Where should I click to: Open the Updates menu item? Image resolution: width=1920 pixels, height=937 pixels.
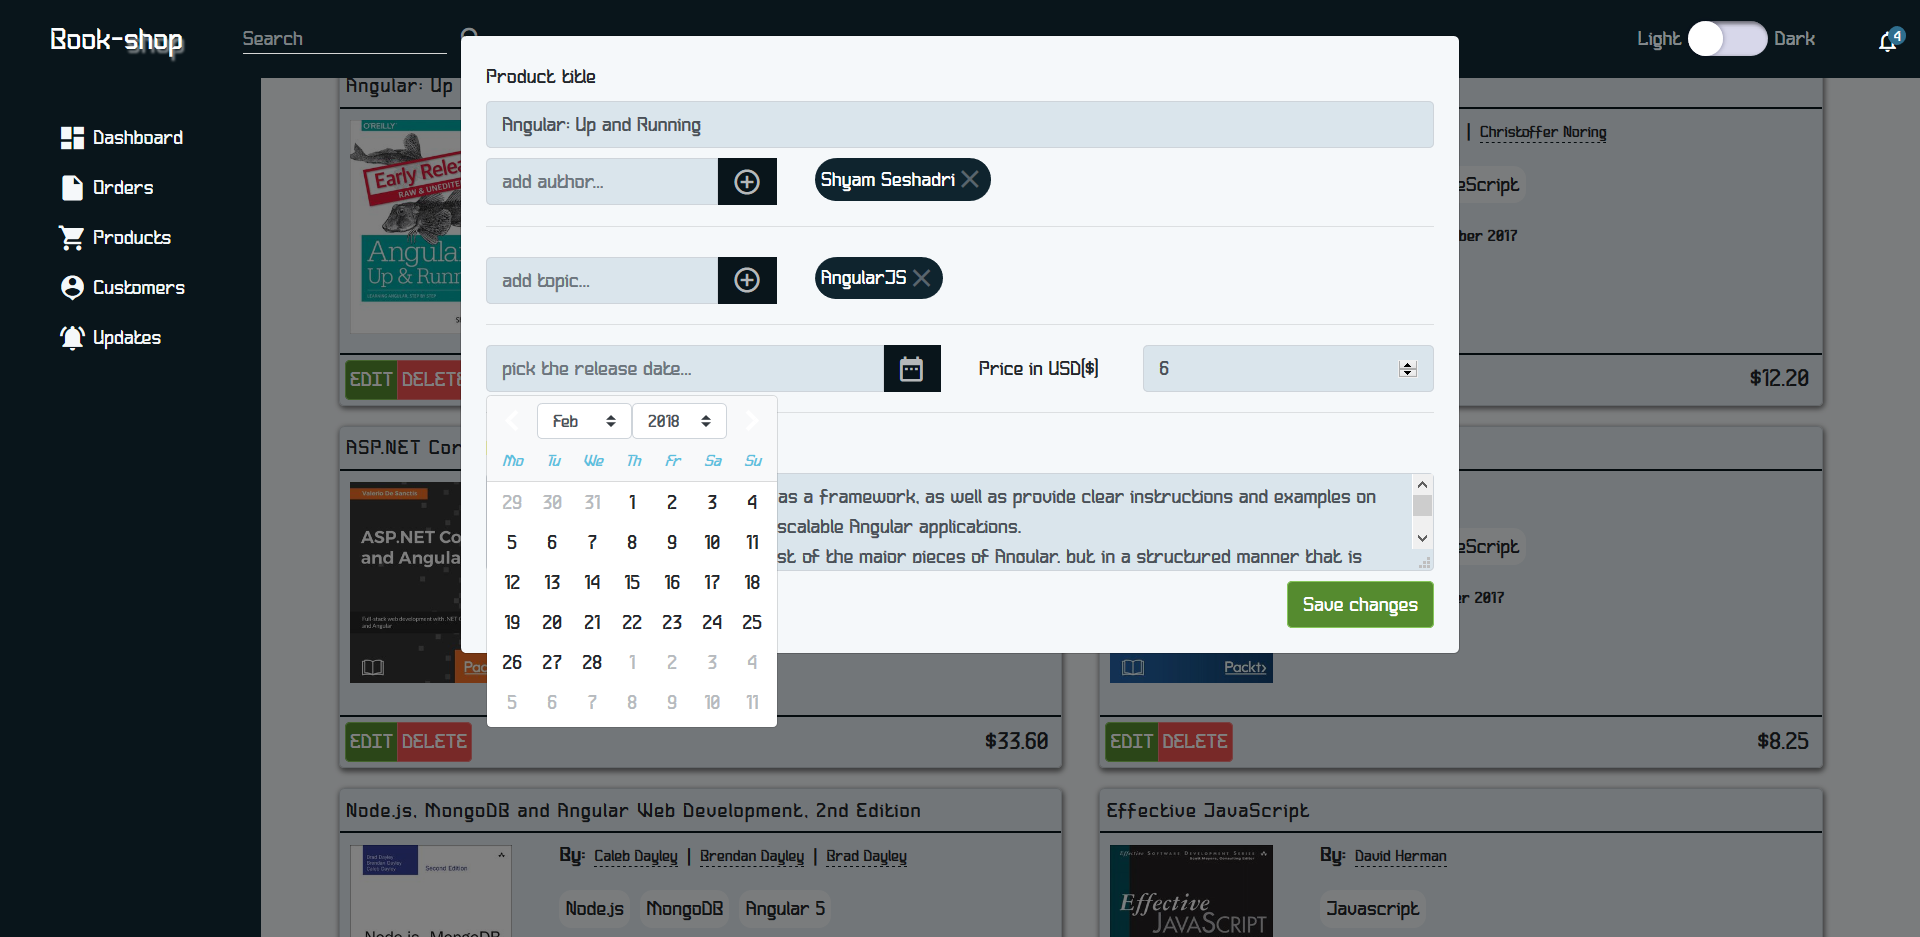pyautogui.click(x=110, y=338)
